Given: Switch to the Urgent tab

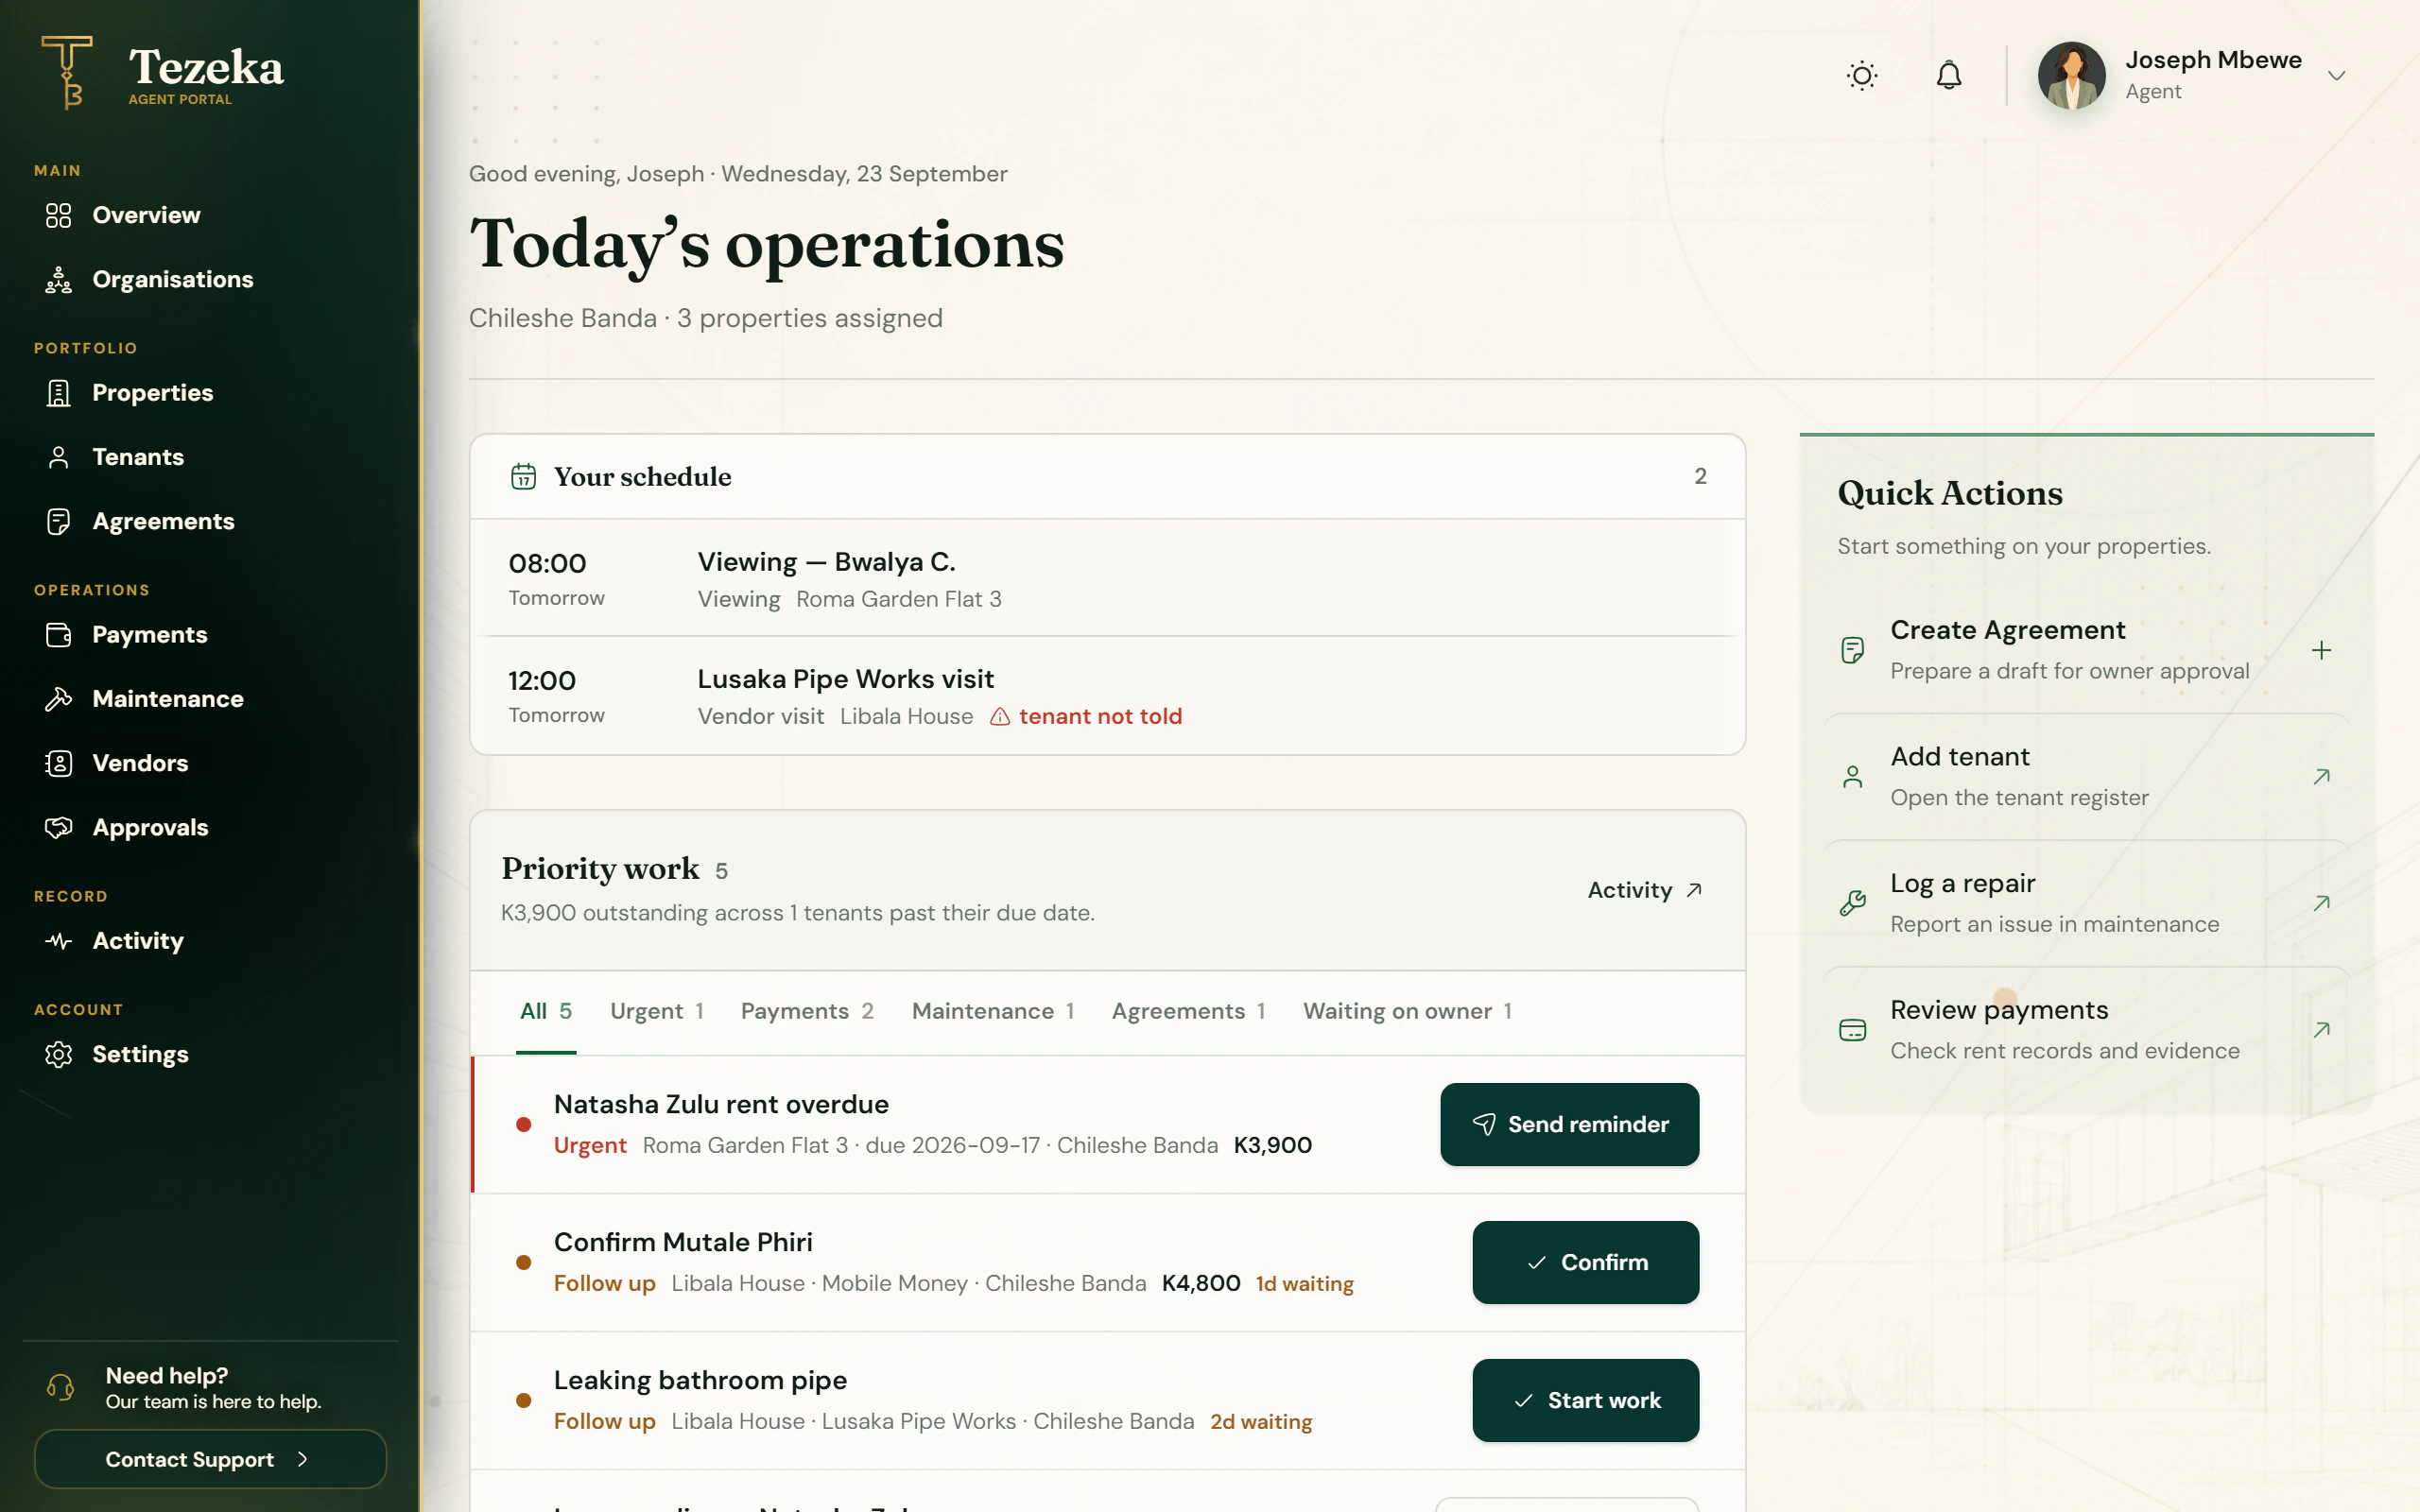Looking at the screenshot, I should coord(657,1011).
